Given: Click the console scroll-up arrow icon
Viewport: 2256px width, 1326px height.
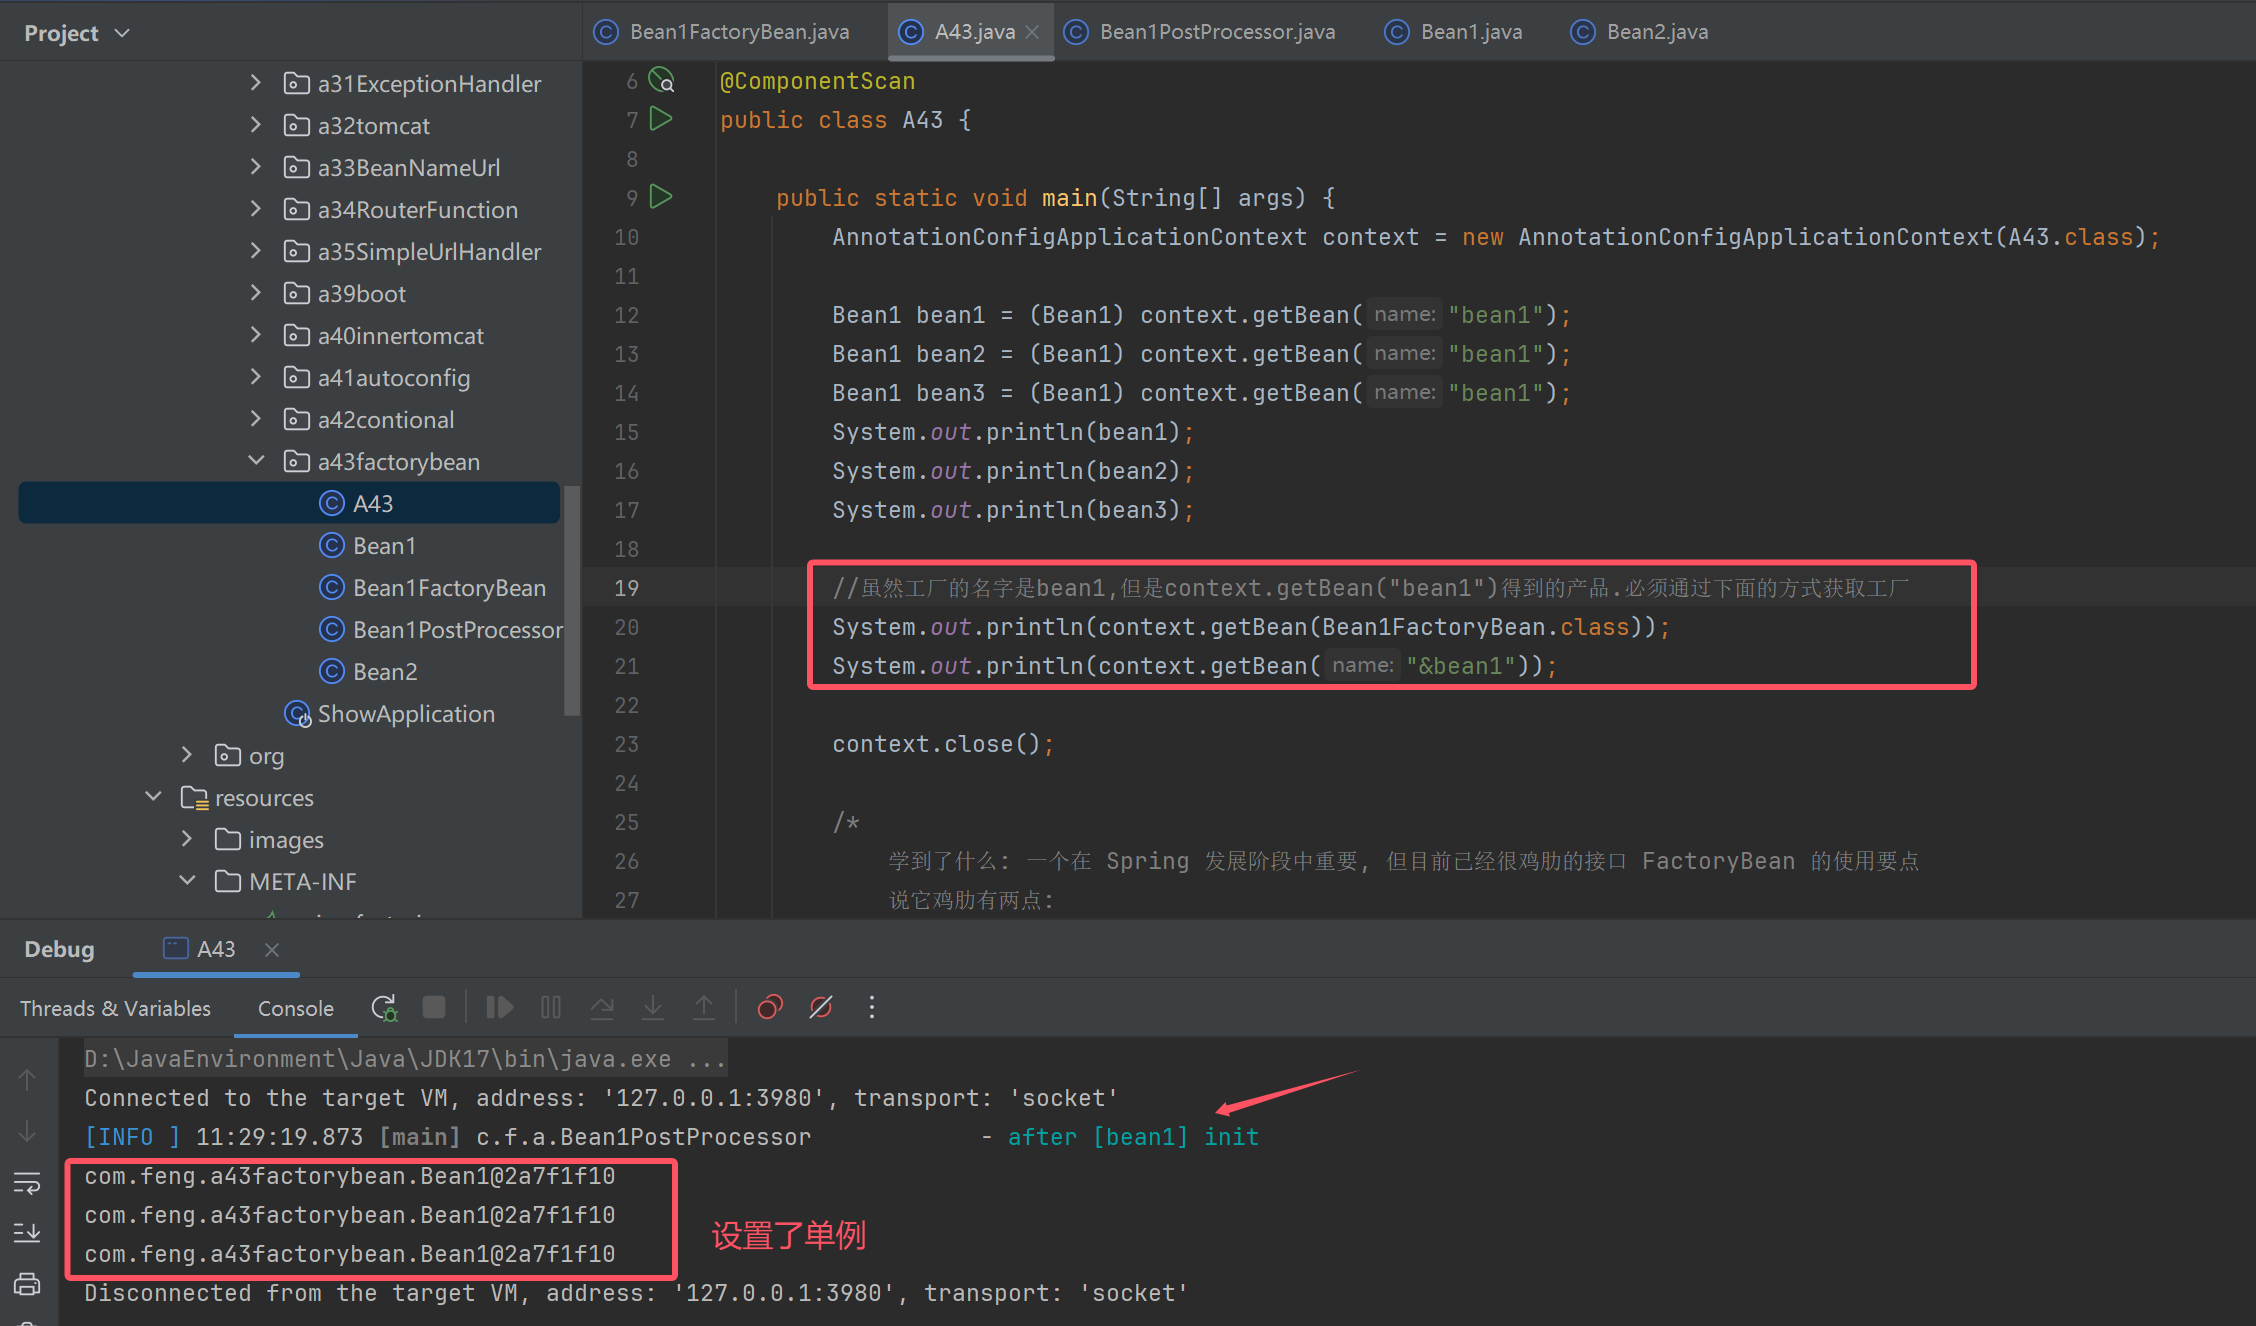Looking at the screenshot, I should pyautogui.click(x=27, y=1079).
